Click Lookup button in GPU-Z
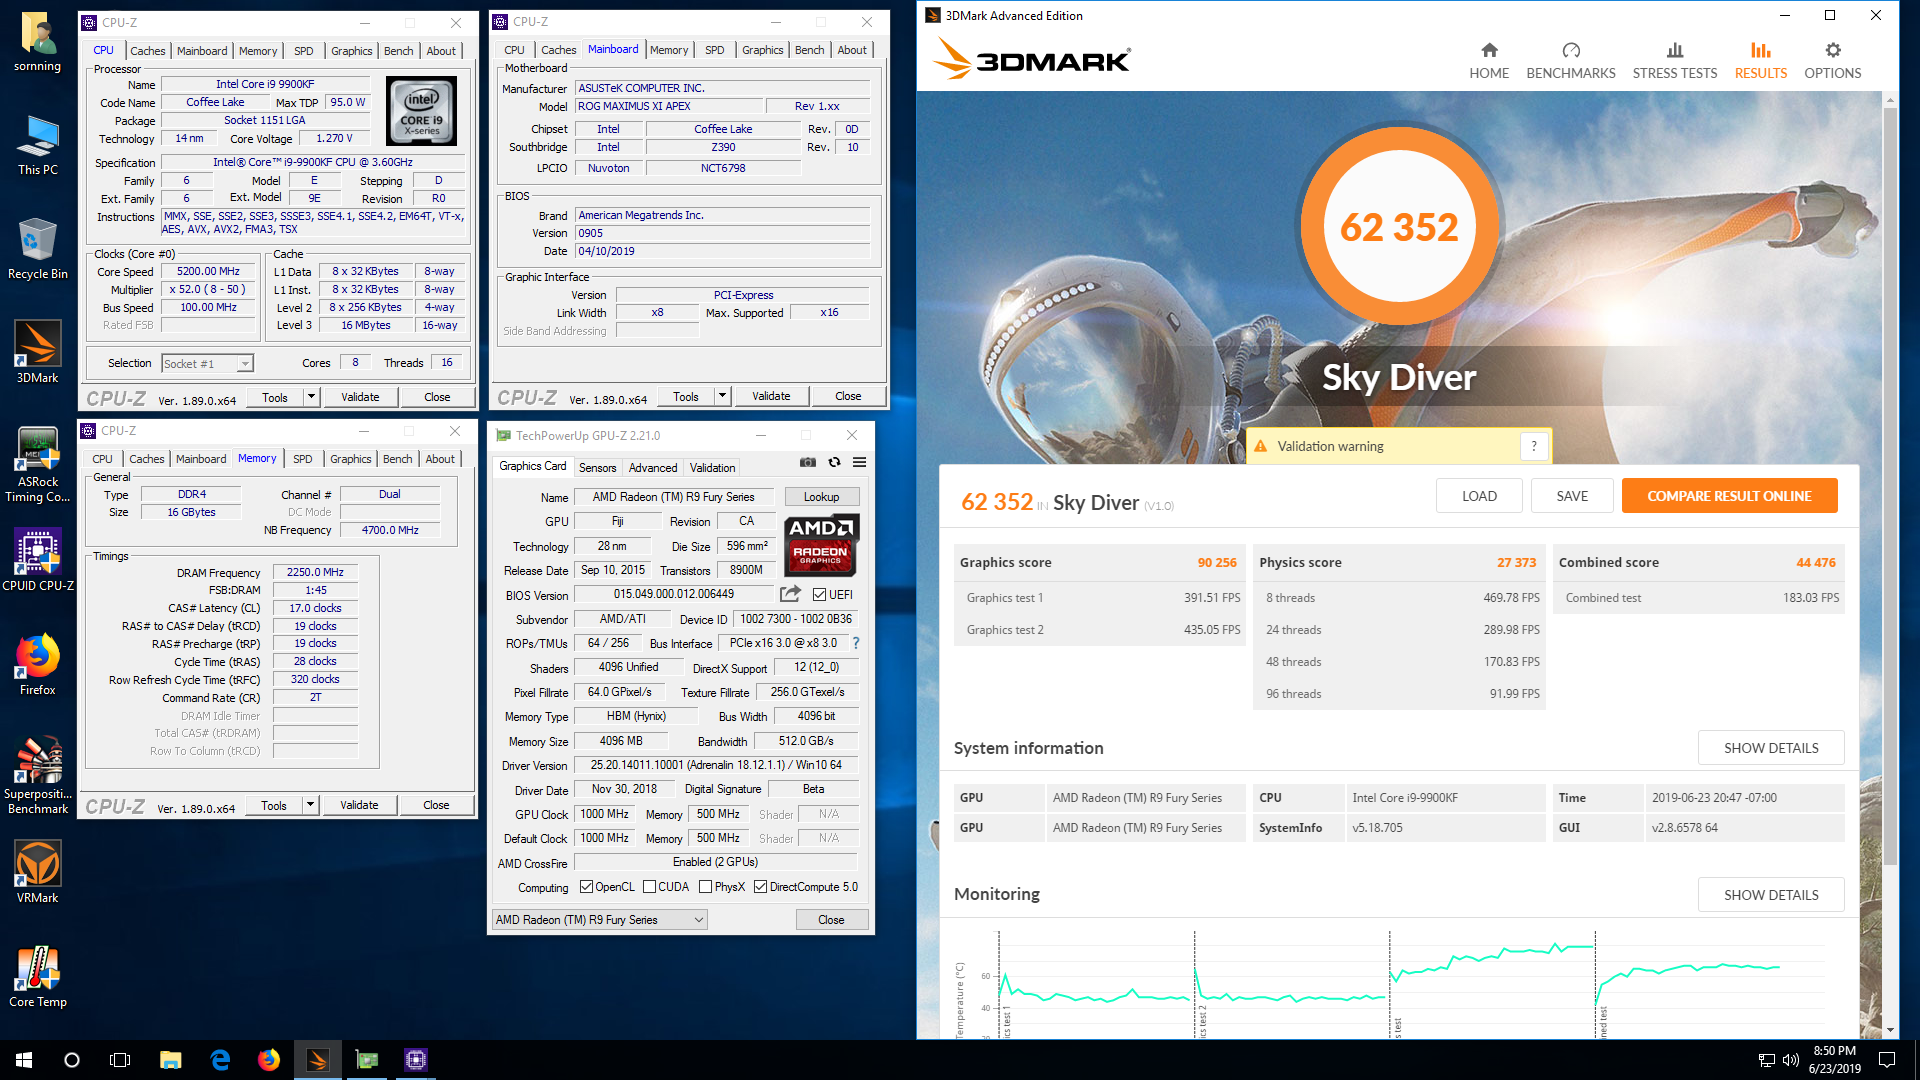This screenshot has width=1920, height=1080. pos(821,497)
